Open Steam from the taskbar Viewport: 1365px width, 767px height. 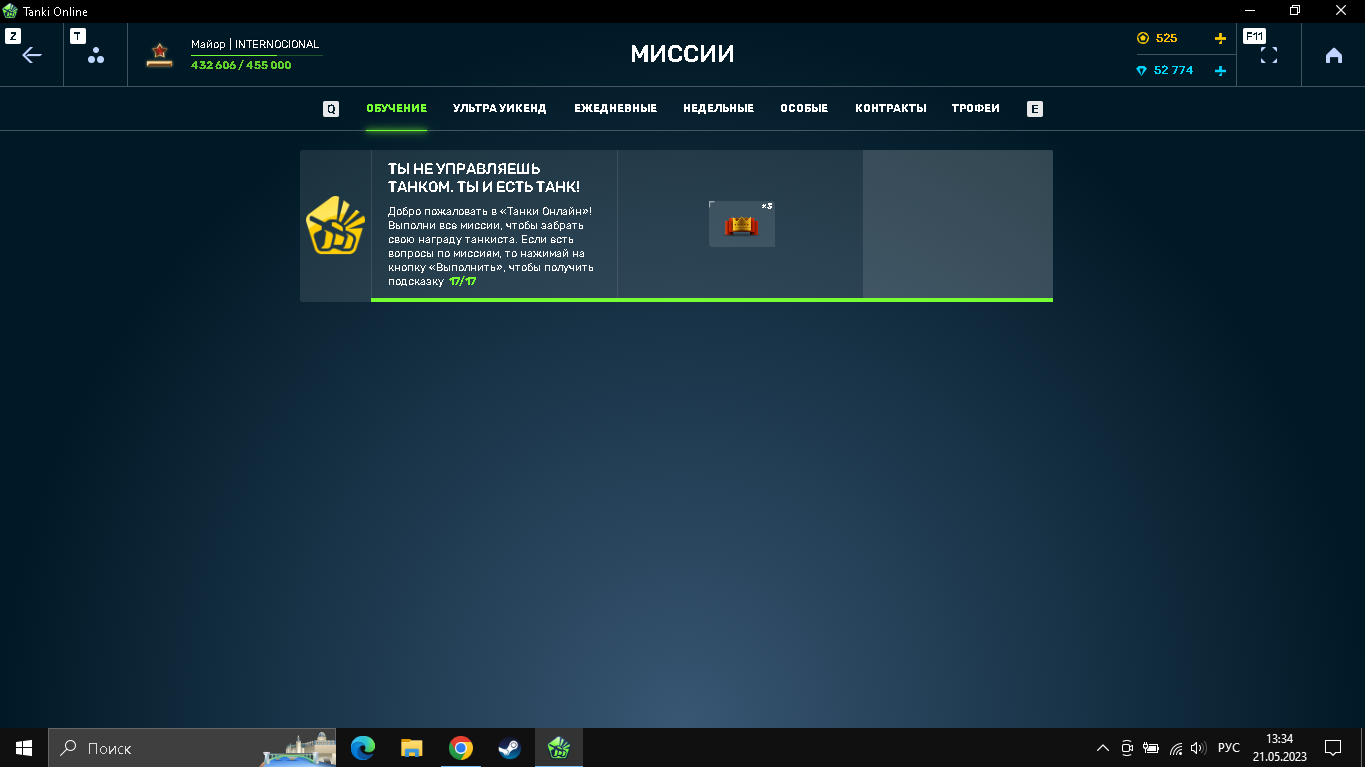tap(509, 748)
